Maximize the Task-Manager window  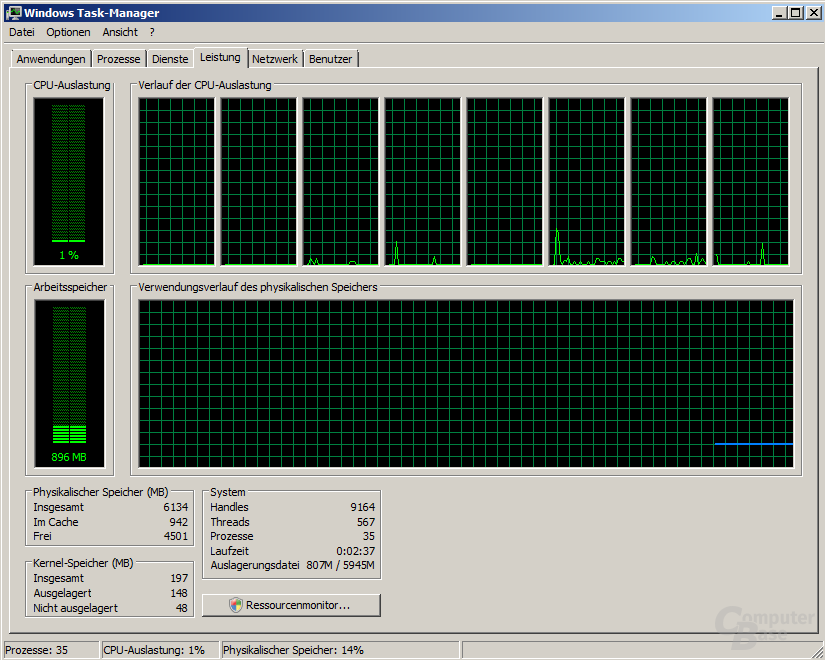[x=796, y=13]
